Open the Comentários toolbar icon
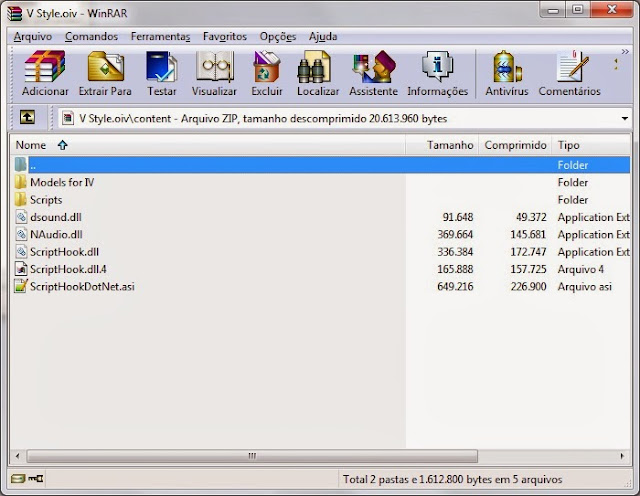The height and width of the screenshot is (496, 640). (573, 66)
